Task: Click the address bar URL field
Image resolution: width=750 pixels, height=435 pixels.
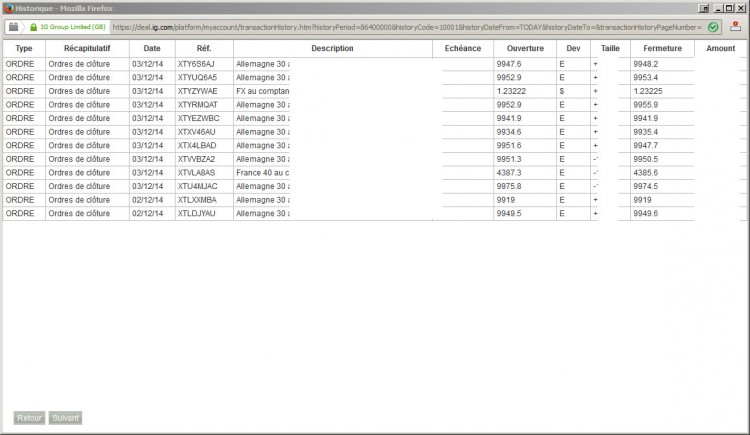Action: coord(407,27)
